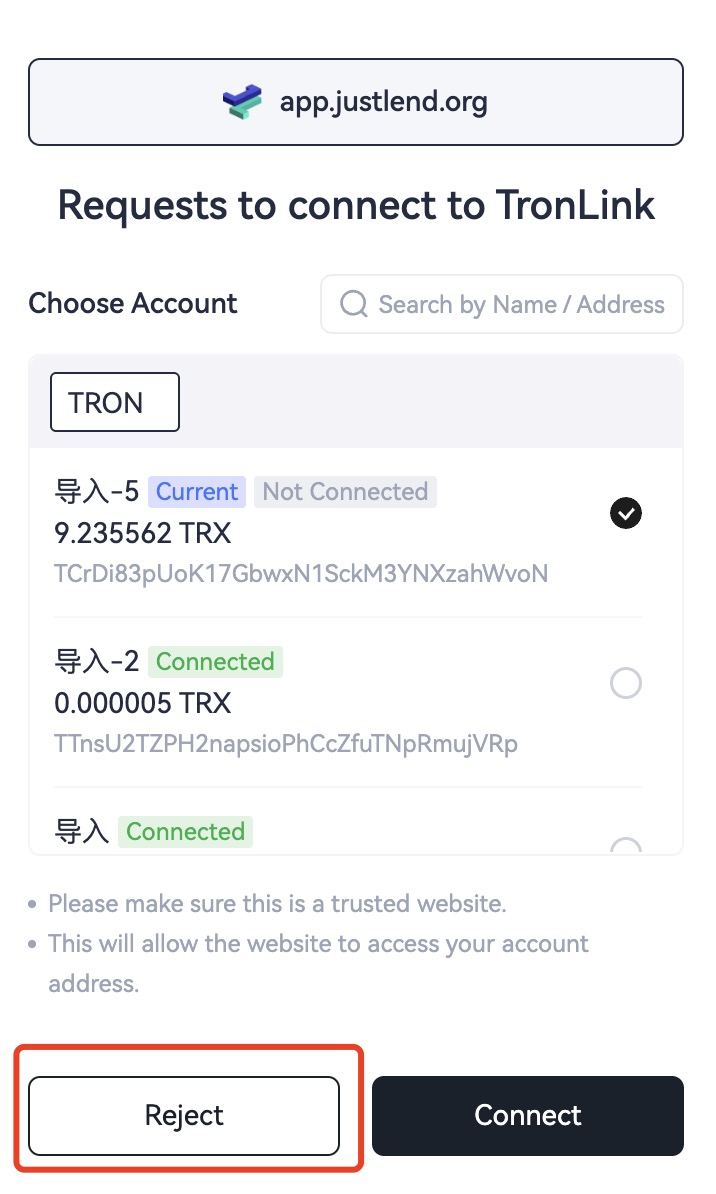
Task: Switch to the TRON network tab
Action: (115, 402)
